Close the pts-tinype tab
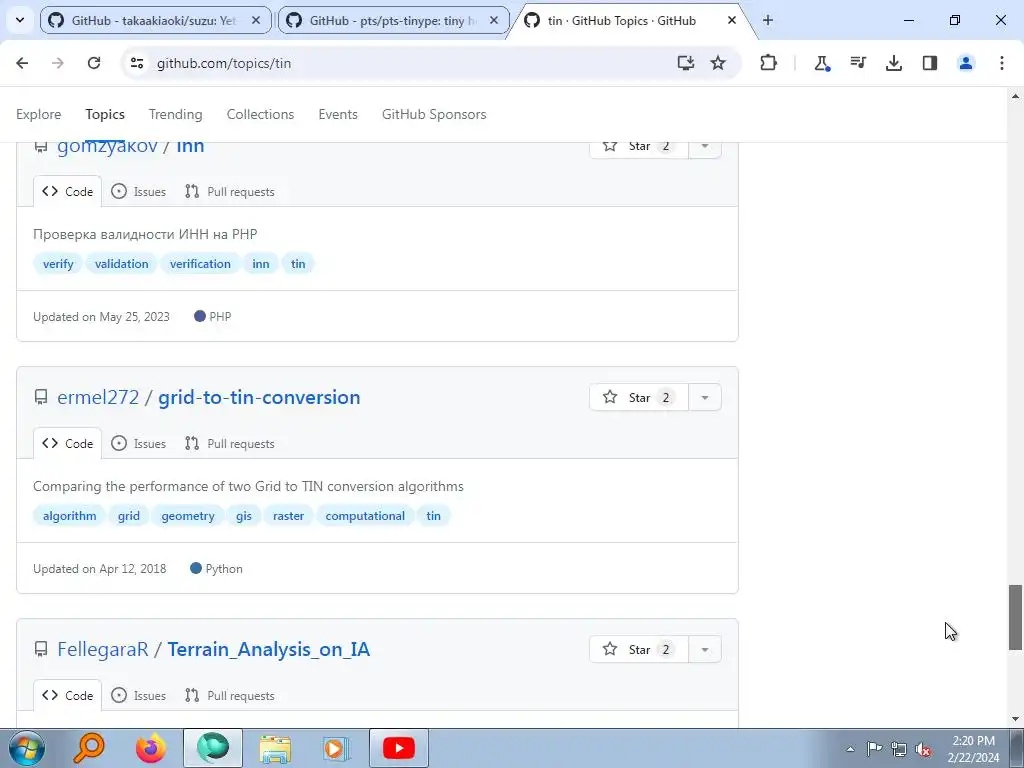The width and height of the screenshot is (1024, 768). (x=494, y=21)
